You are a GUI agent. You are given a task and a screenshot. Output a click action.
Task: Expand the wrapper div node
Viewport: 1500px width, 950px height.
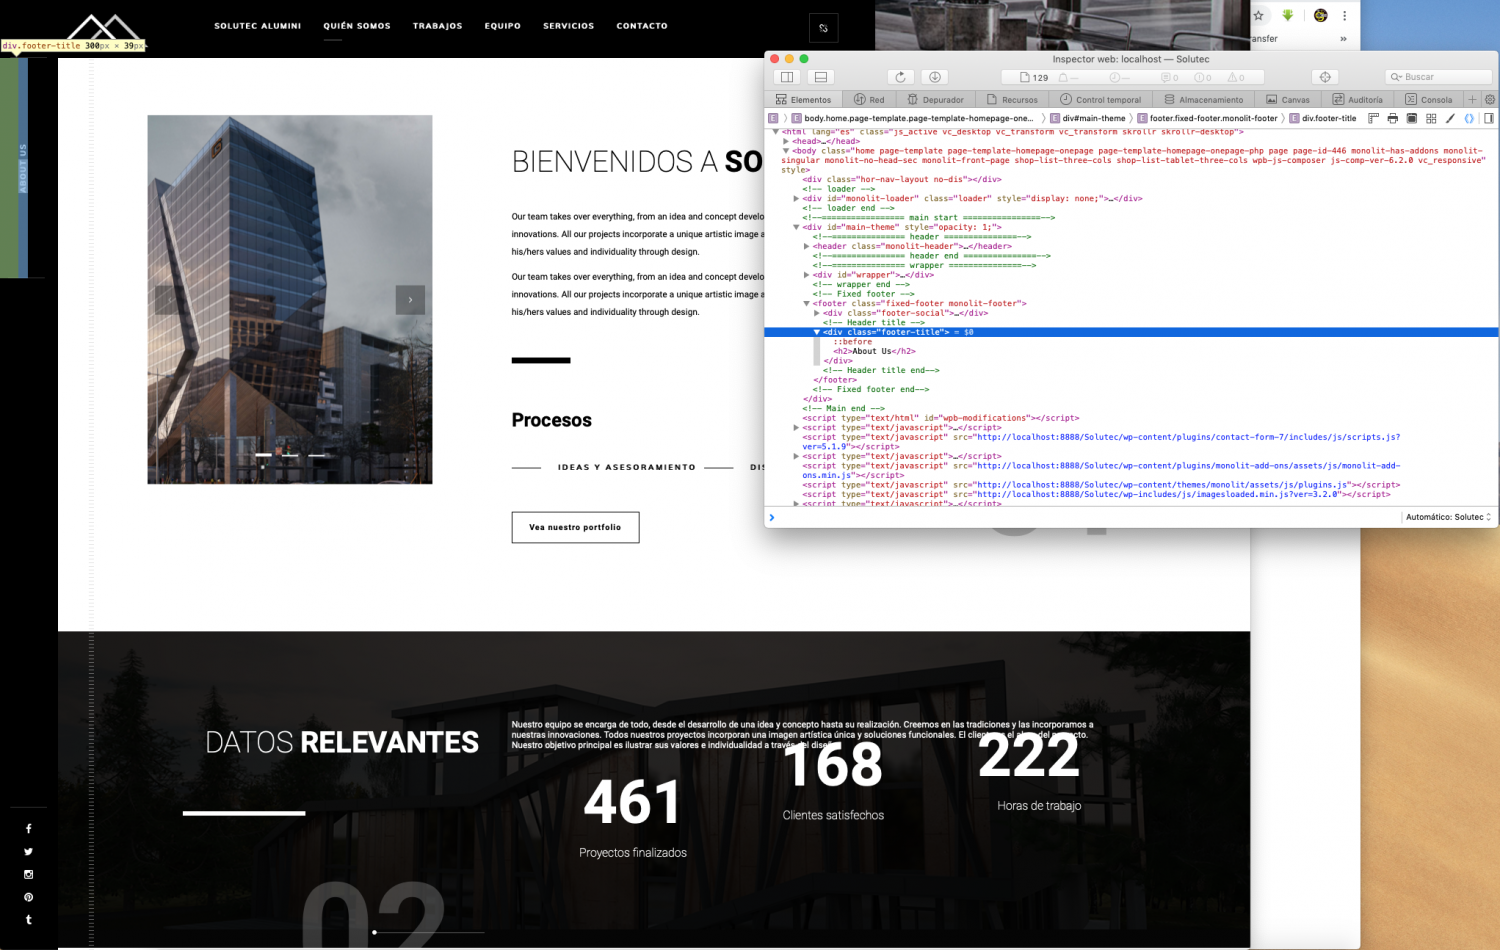pos(807,275)
